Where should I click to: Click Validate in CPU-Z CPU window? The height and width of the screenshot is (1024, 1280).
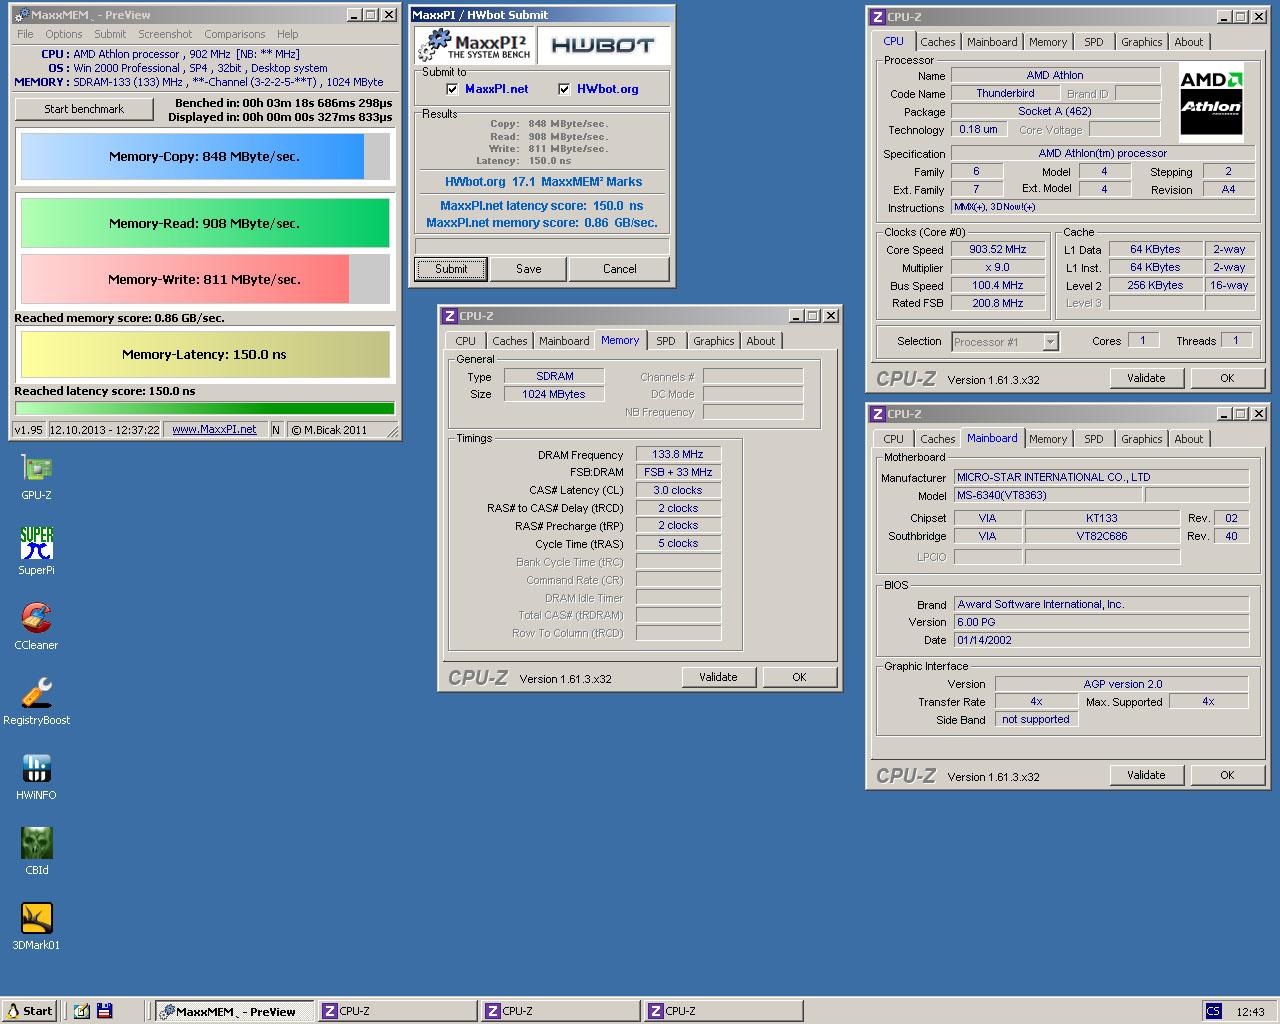tap(1146, 378)
